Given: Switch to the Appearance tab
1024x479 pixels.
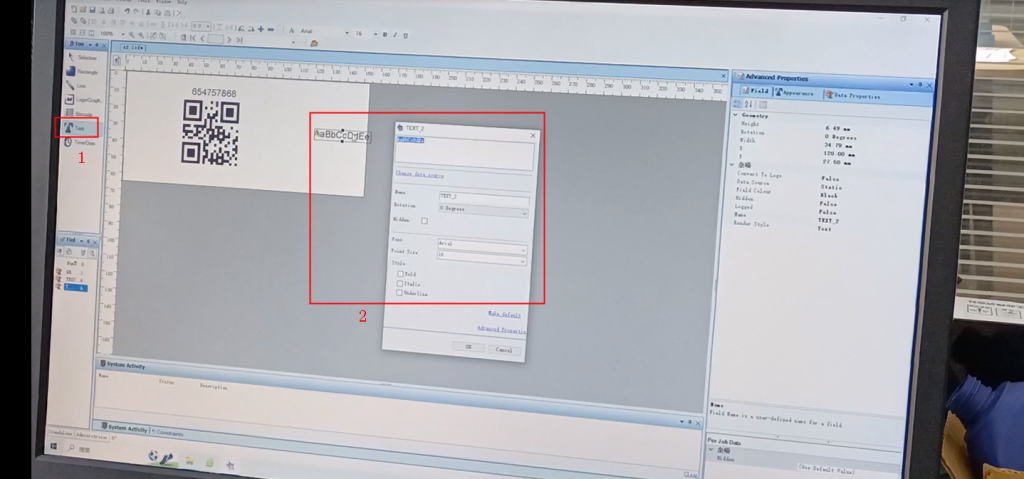Looking at the screenshot, I should [x=796, y=94].
